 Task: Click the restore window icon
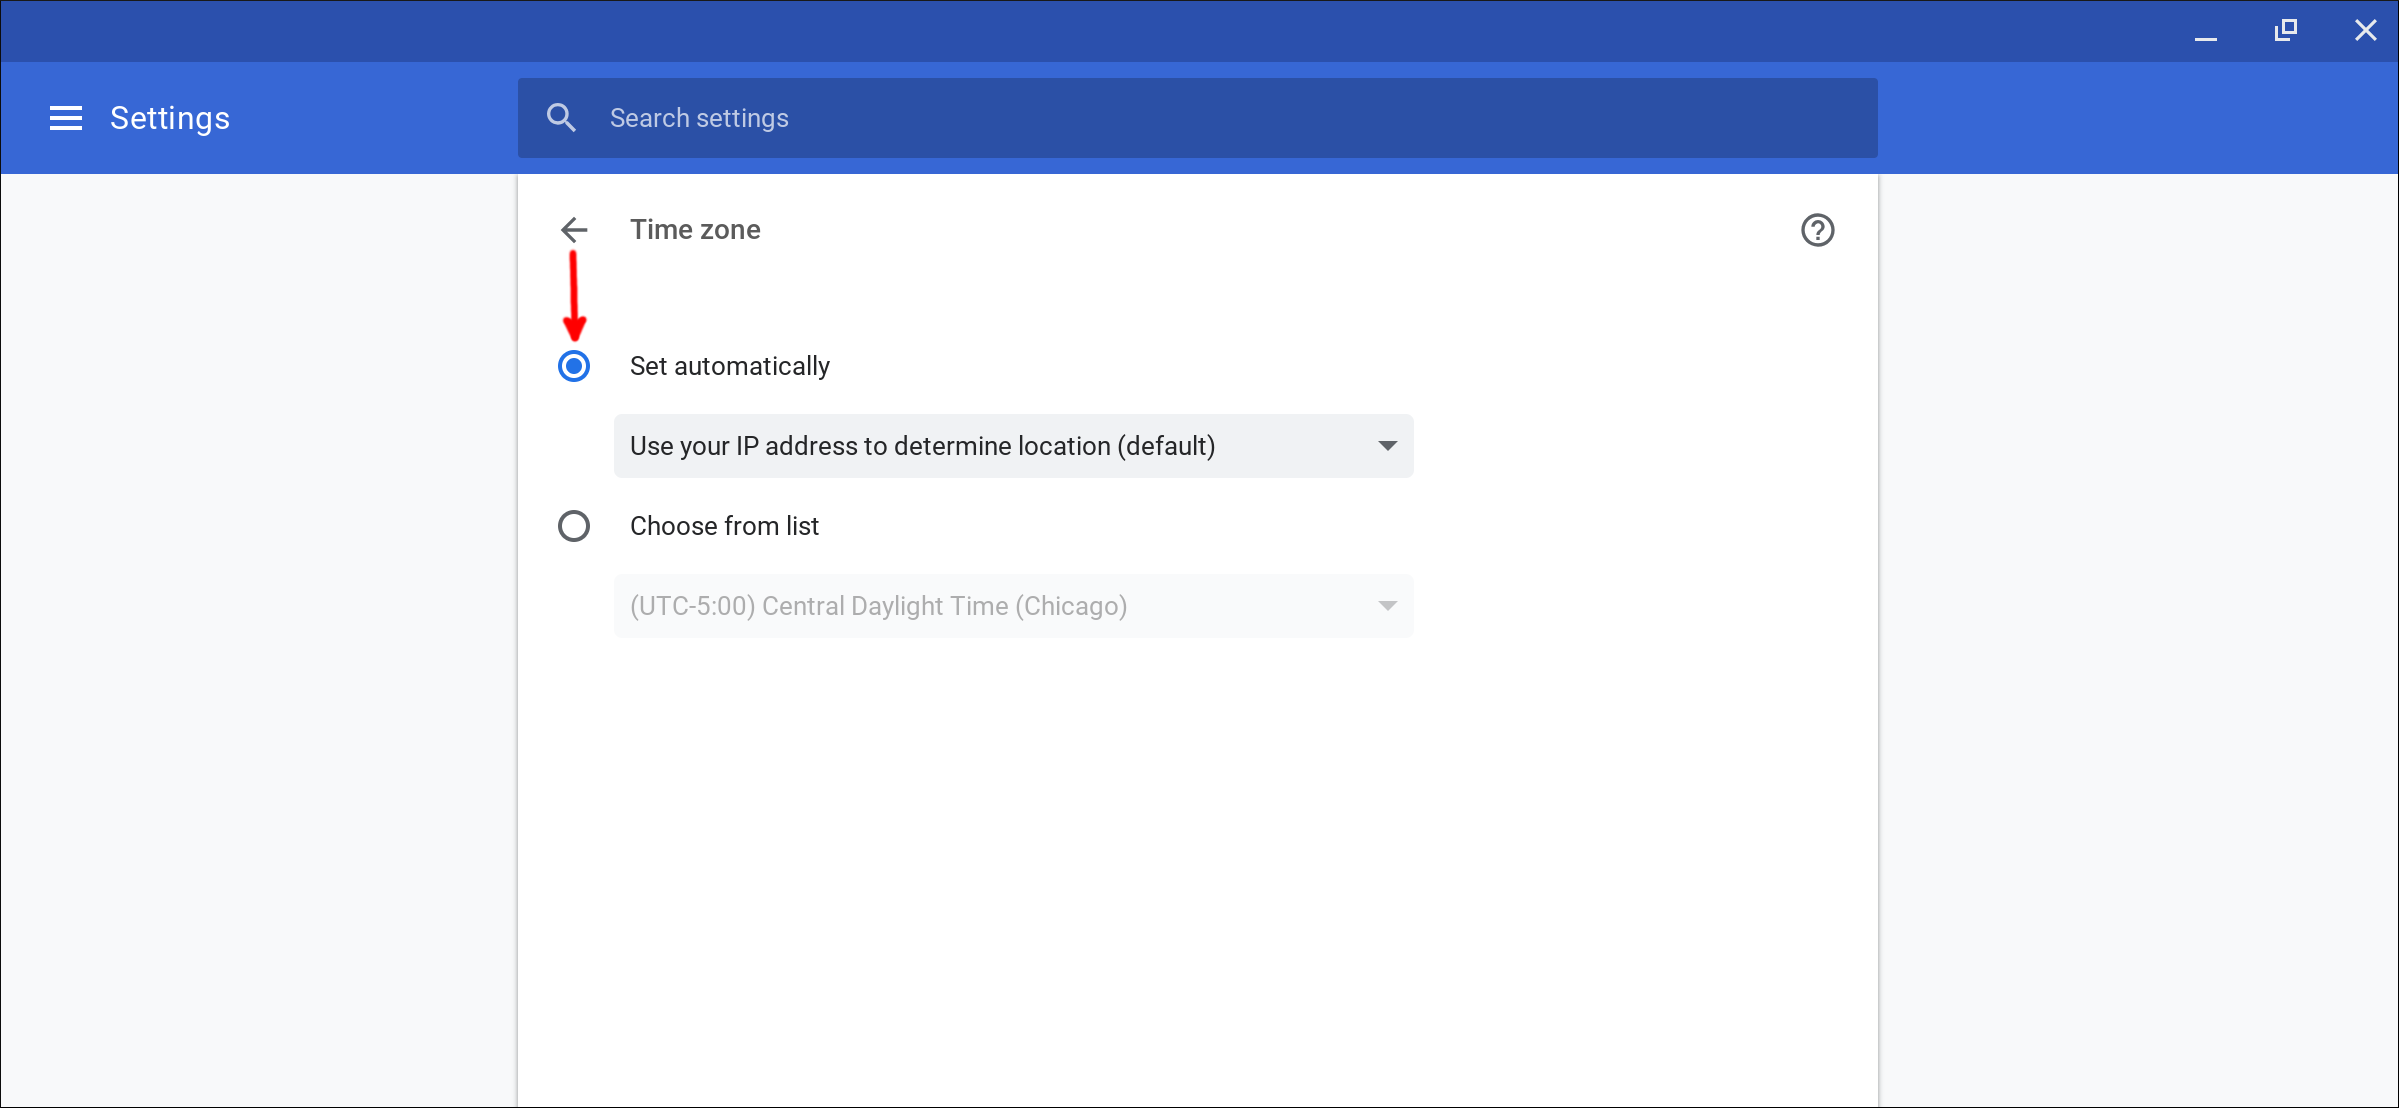click(x=2285, y=30)
